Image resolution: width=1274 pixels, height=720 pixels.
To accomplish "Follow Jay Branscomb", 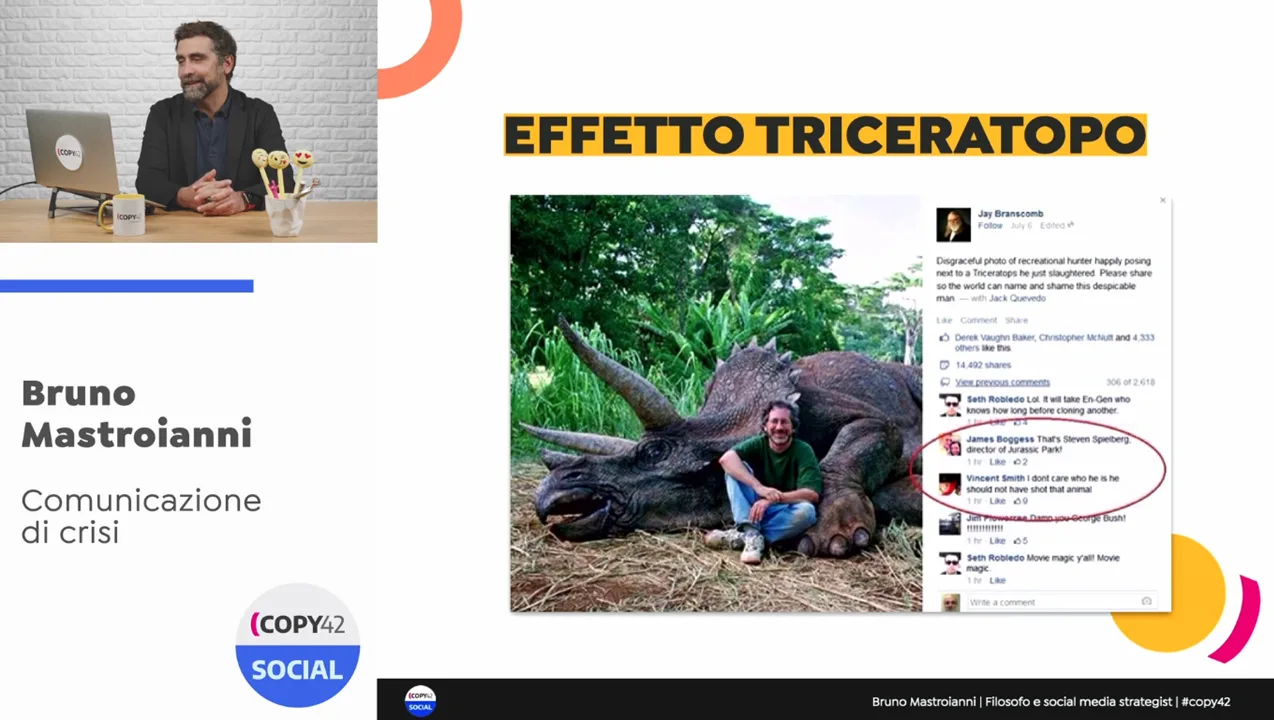I will (990, 226).
